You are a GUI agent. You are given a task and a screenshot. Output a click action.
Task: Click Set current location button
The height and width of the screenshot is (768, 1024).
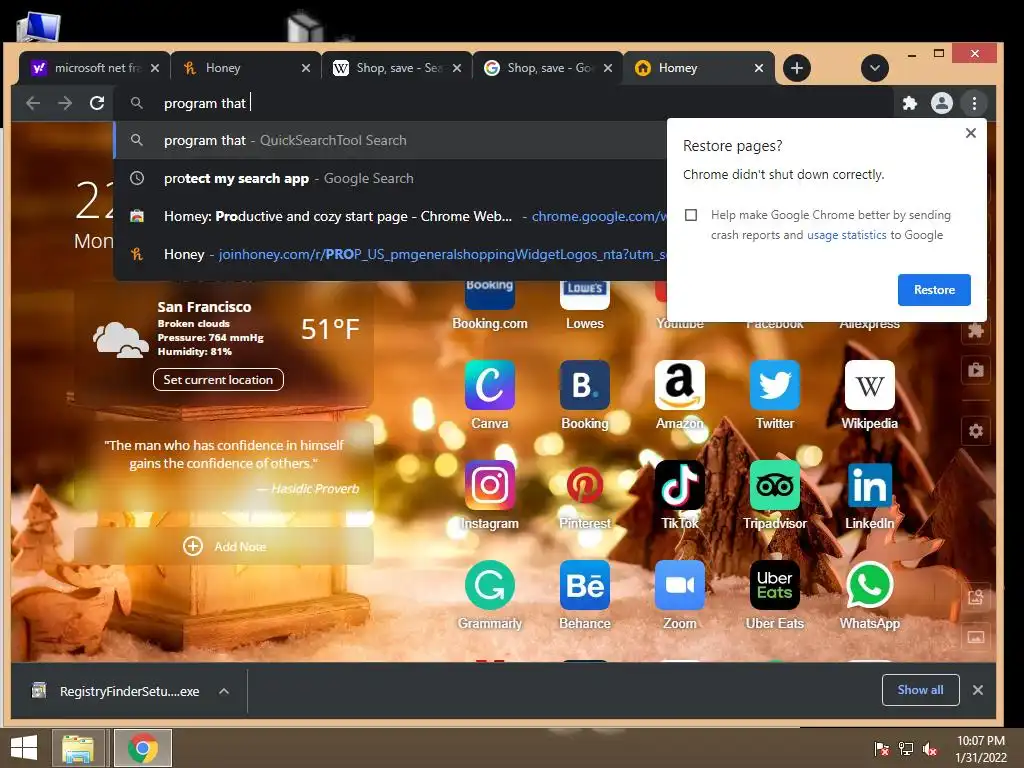pyautogui.click(x=218, y=379)
